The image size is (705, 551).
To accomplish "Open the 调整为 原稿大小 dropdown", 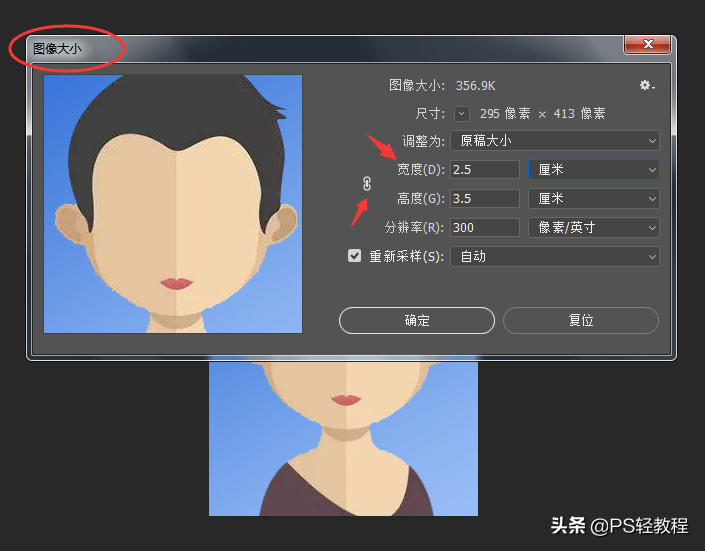I will point(554,141).
